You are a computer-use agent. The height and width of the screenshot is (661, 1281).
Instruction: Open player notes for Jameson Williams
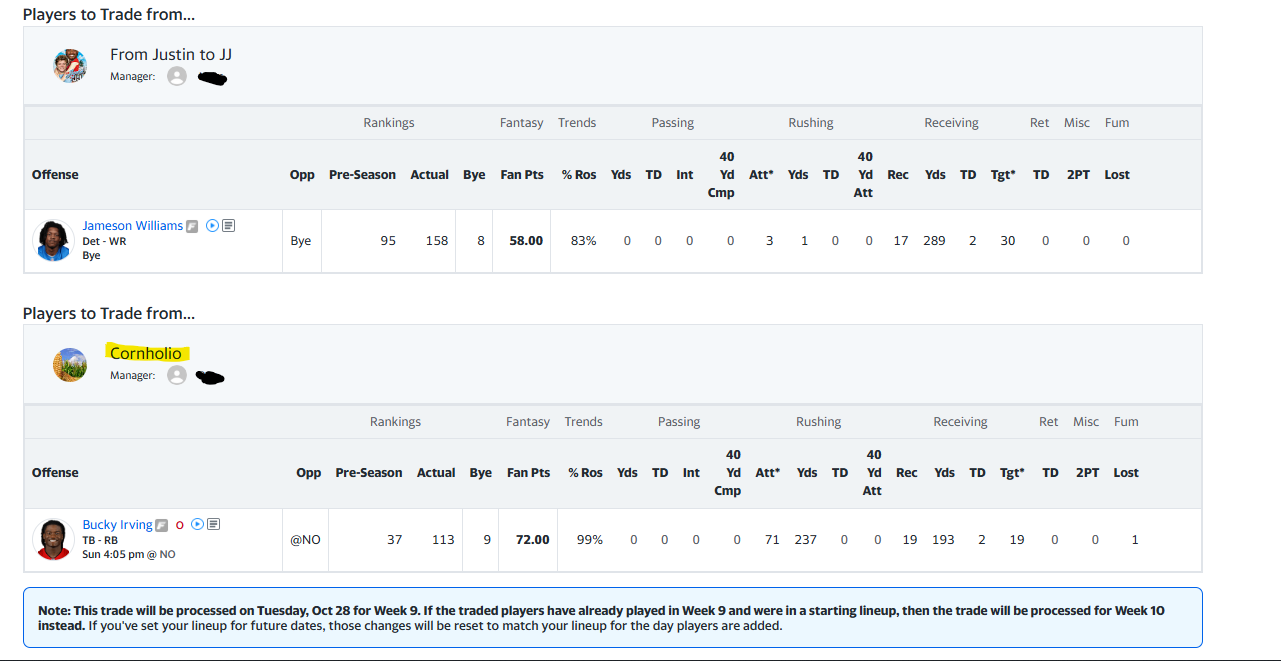[228, 226]
